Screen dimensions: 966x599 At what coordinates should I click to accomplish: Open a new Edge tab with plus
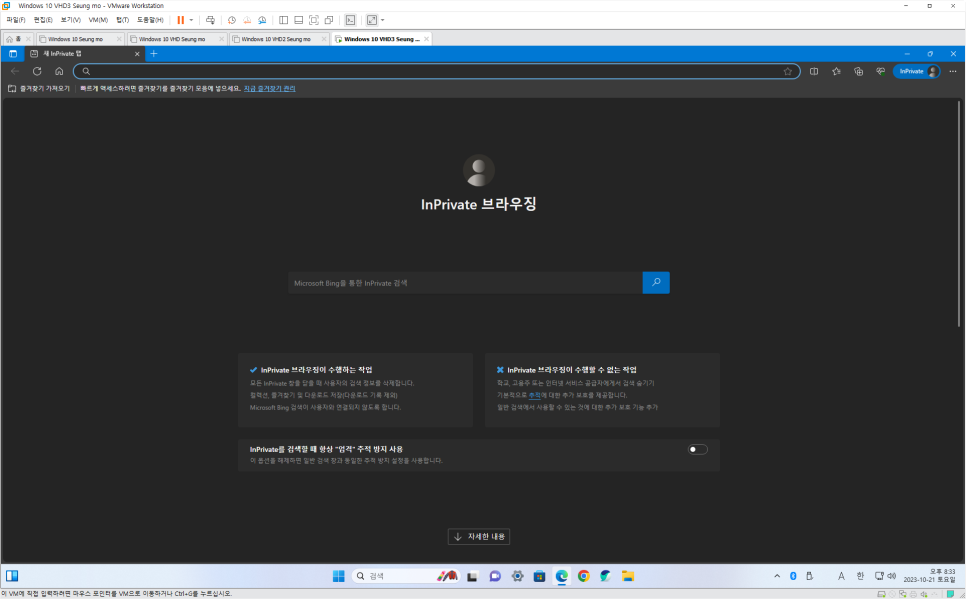click(x=154, y=54)
